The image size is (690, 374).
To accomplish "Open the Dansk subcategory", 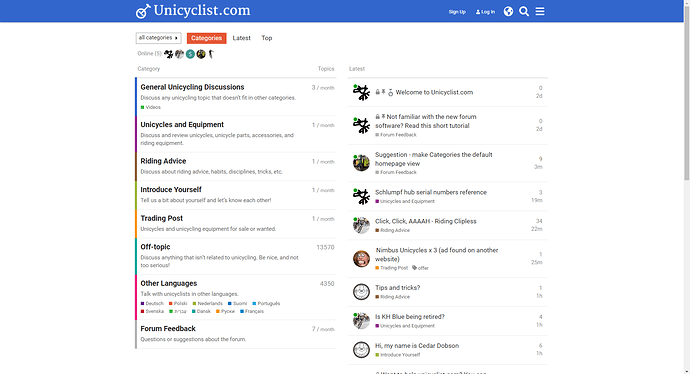I will point(201,312).
